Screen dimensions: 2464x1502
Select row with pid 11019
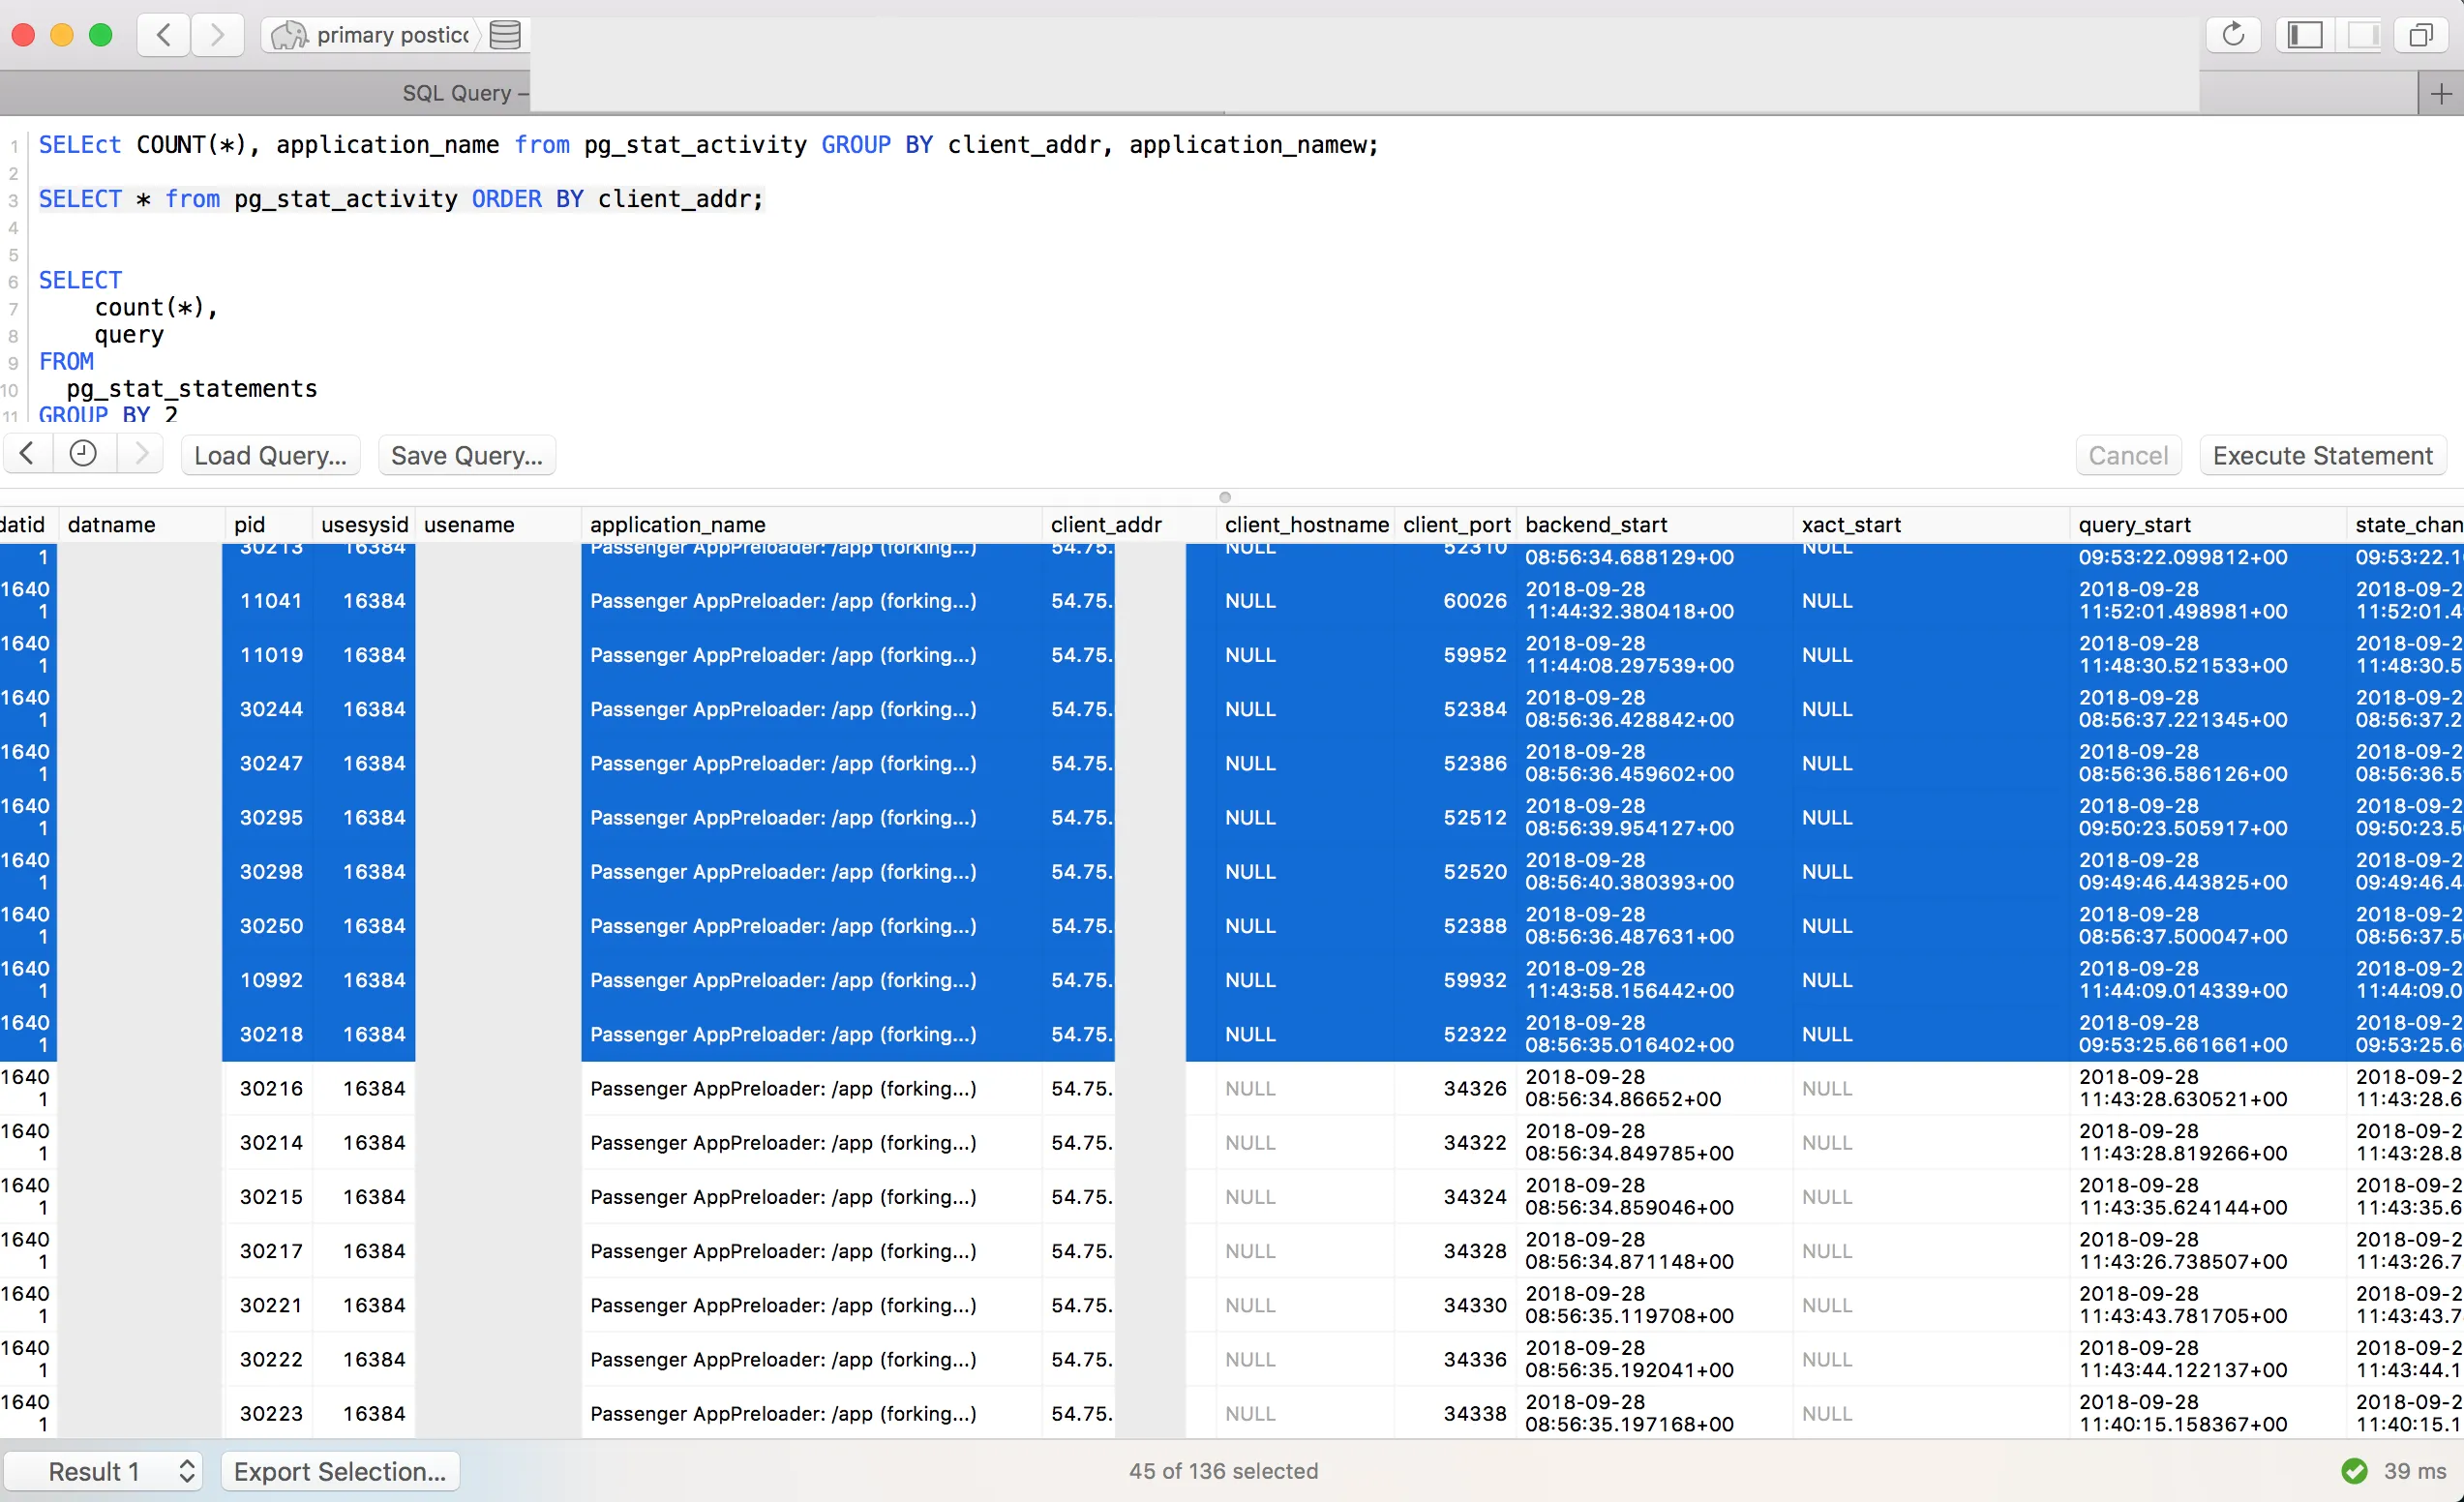pos(1232,654)
